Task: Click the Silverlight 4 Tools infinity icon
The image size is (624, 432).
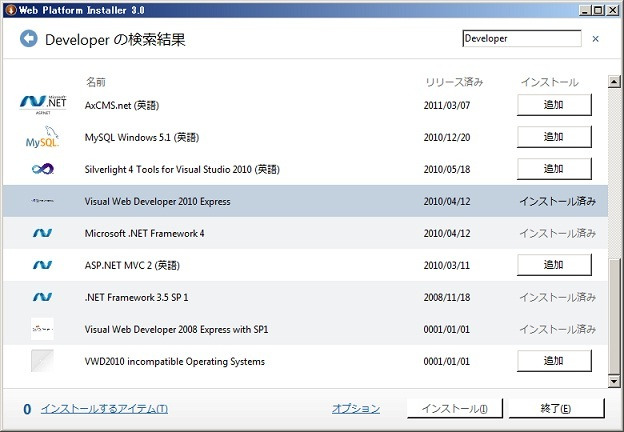Action: click(43, 169)
